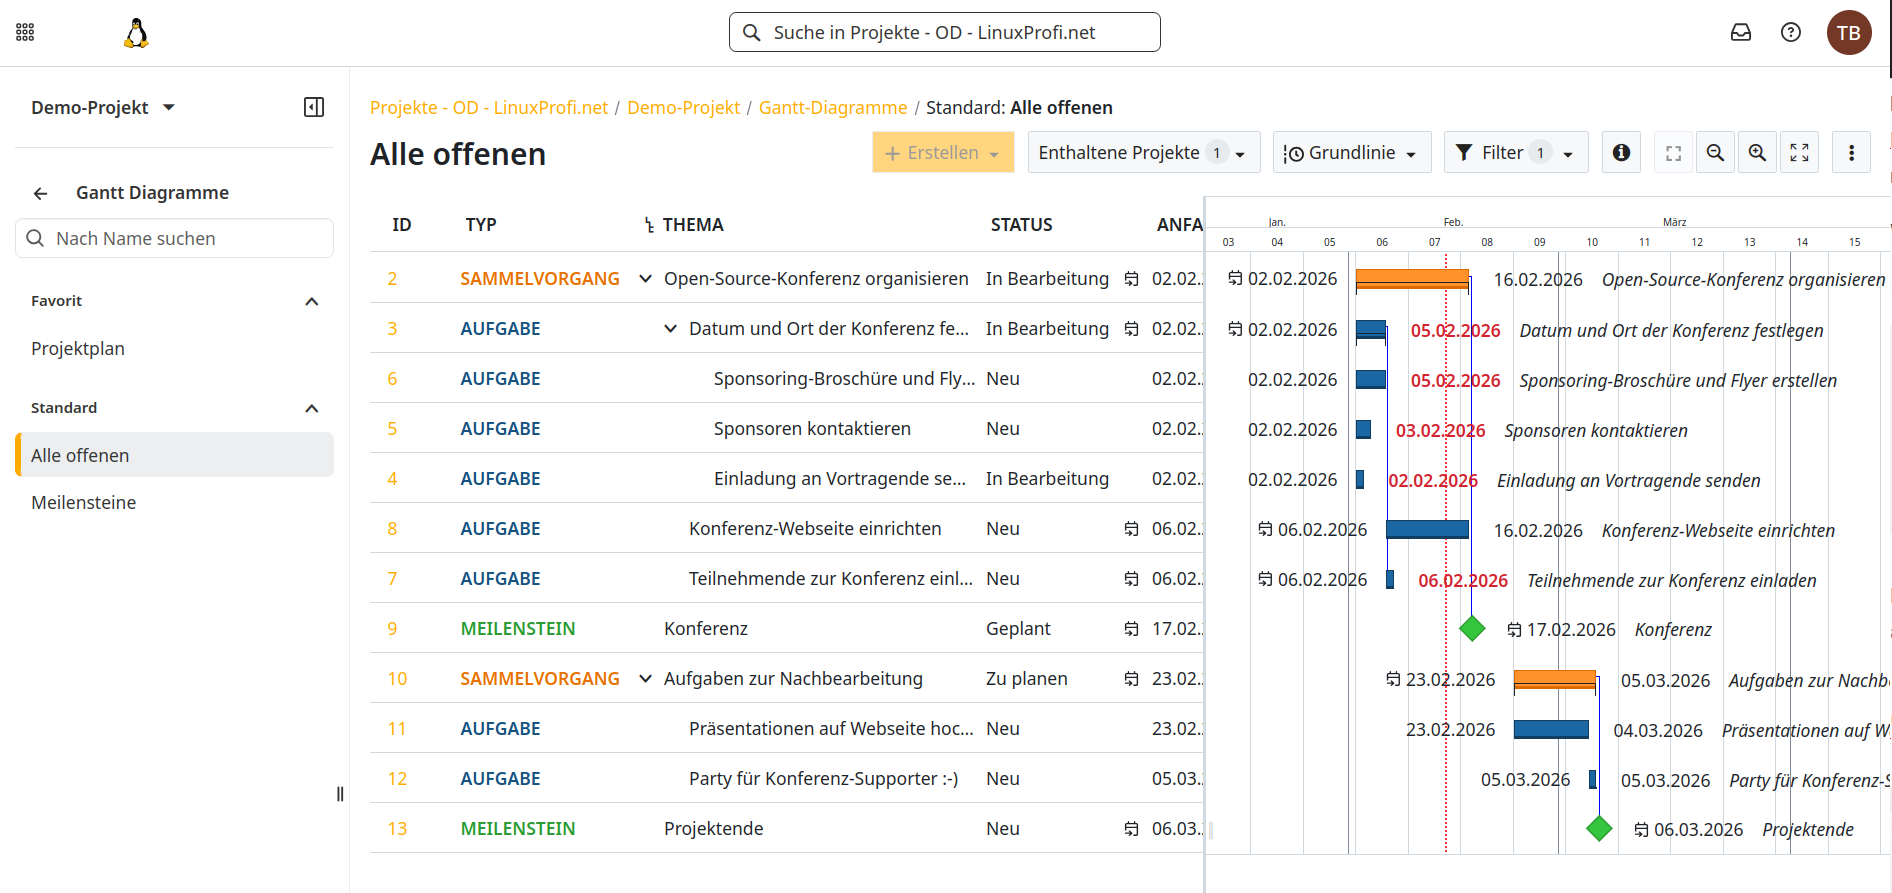Collapse the Favorit section
Screen dimensions: 1892x893
311,301
